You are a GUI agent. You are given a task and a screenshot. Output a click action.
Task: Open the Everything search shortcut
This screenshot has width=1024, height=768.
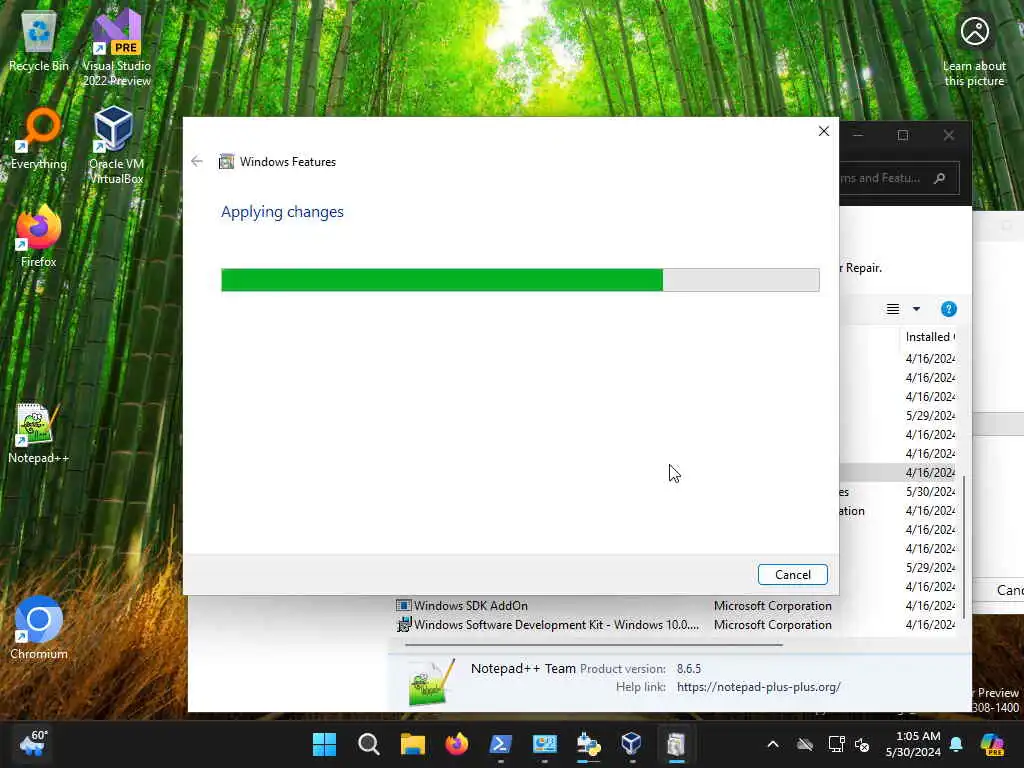coord(39,139)
